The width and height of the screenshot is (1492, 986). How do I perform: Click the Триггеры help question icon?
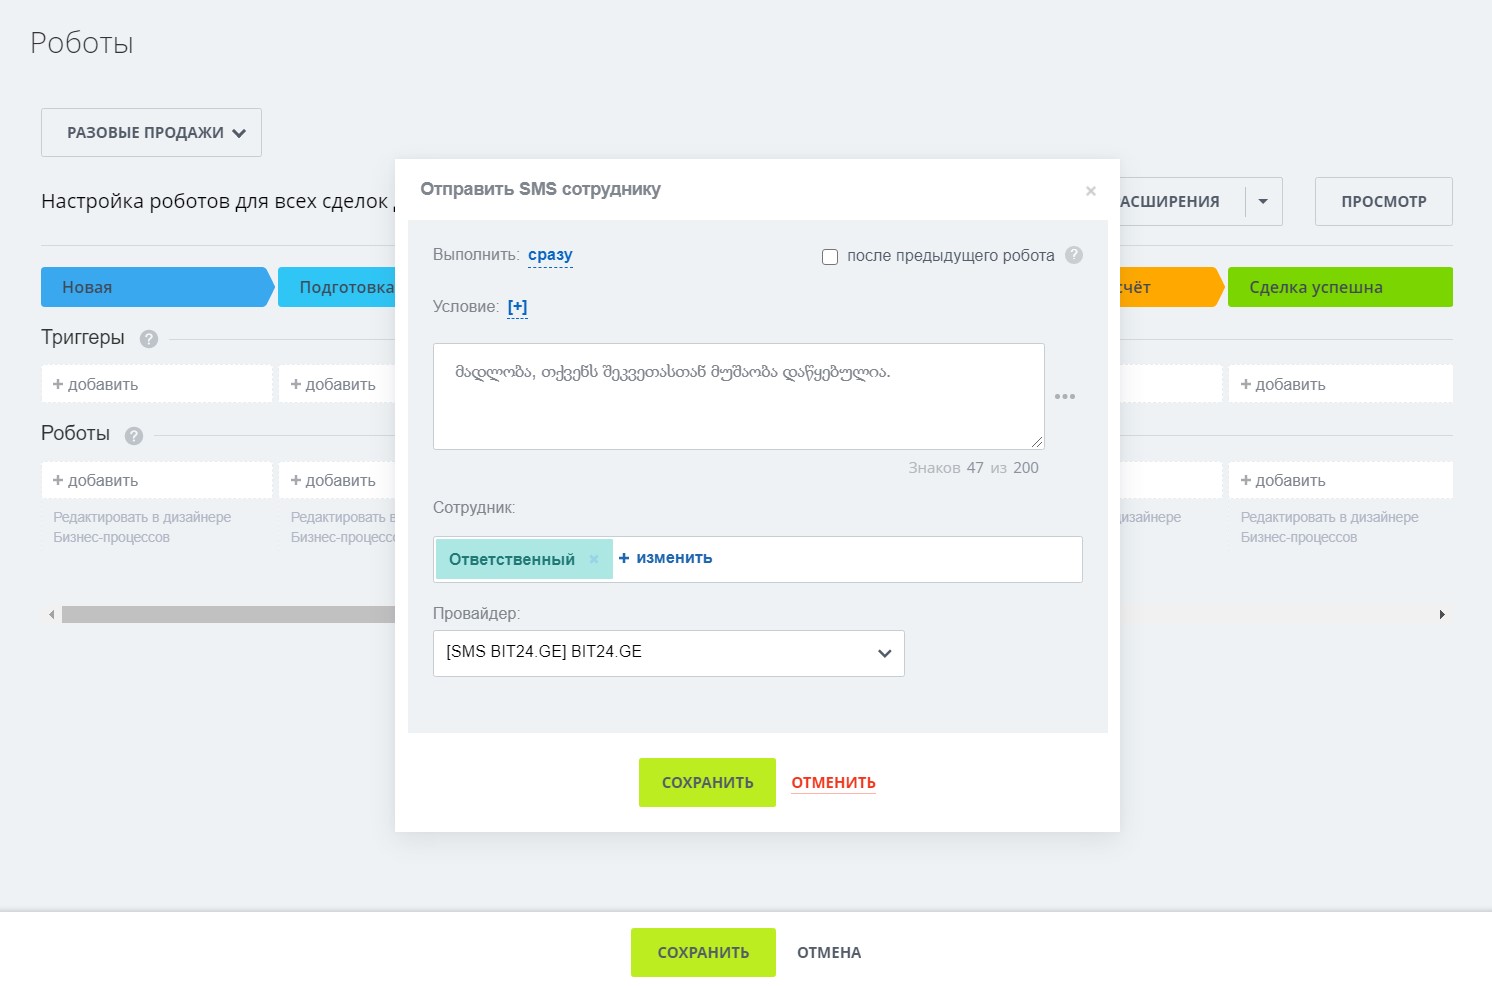[149, 339]
